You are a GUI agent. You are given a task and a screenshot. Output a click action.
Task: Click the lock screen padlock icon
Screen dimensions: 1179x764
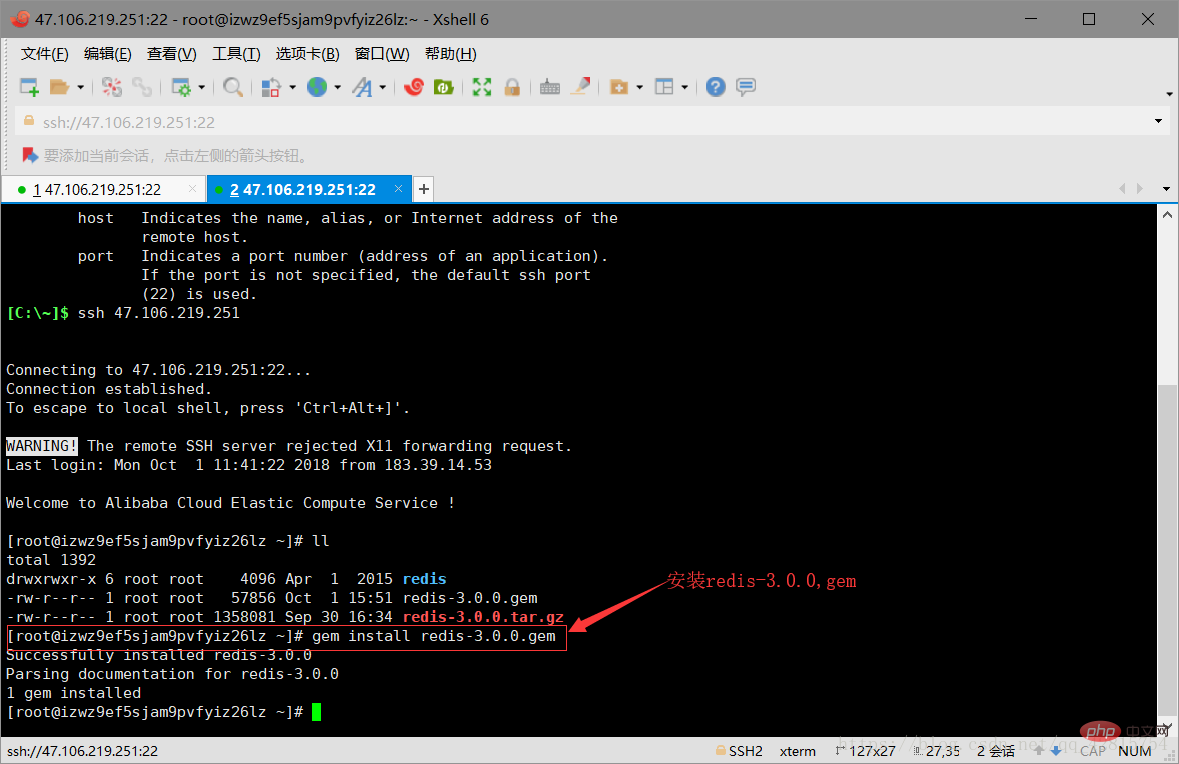[512, 87]
